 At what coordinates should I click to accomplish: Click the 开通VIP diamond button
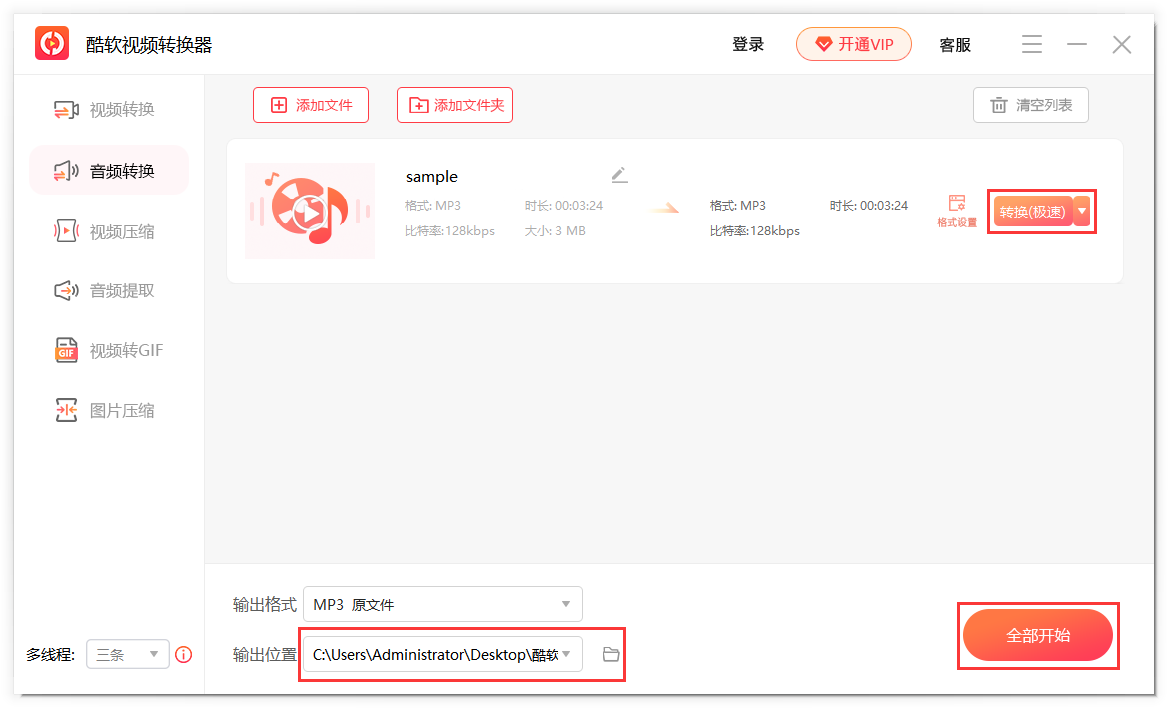[854, 44]
